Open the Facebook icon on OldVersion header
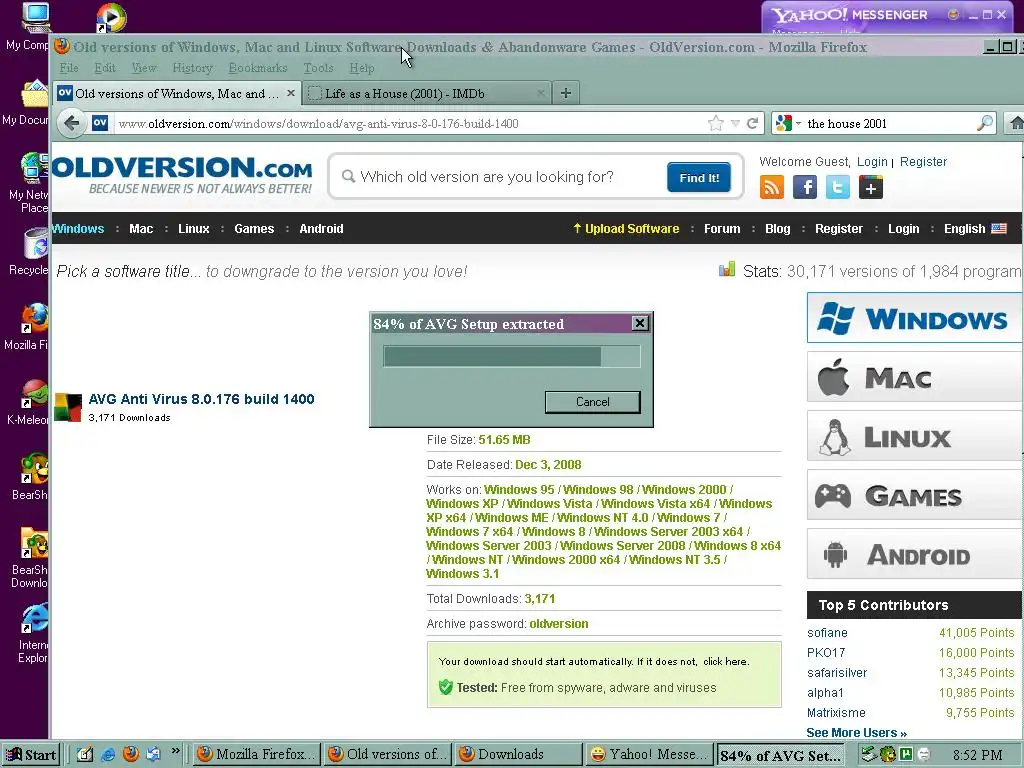This screenshot has width=1024, height=768. (805, 187)
